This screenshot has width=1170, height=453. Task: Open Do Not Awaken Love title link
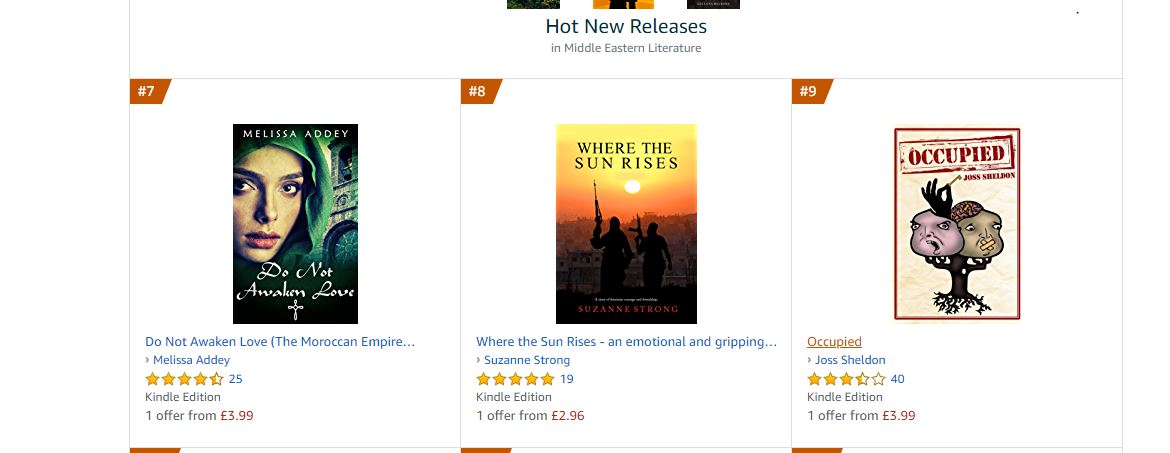point(280,342)
